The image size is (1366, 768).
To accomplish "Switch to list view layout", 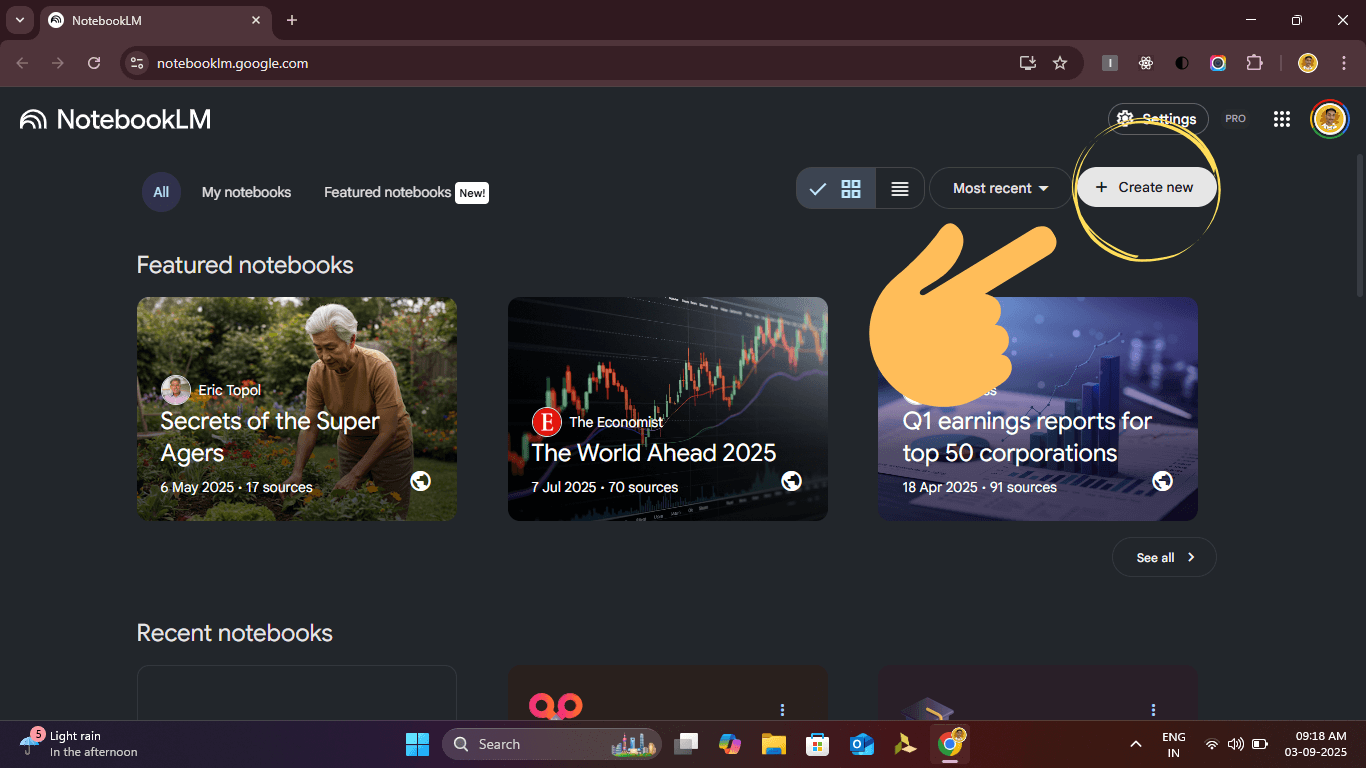I will 900,188.
